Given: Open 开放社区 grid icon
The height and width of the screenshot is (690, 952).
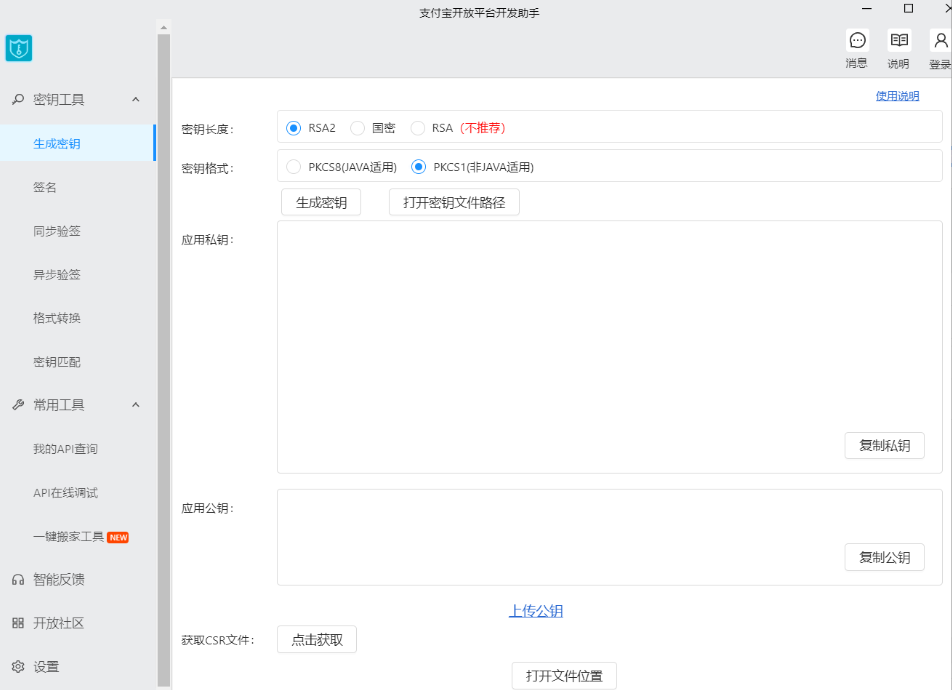Looking at the screenshot, I should pyautogui.click(x=17, y=623).
